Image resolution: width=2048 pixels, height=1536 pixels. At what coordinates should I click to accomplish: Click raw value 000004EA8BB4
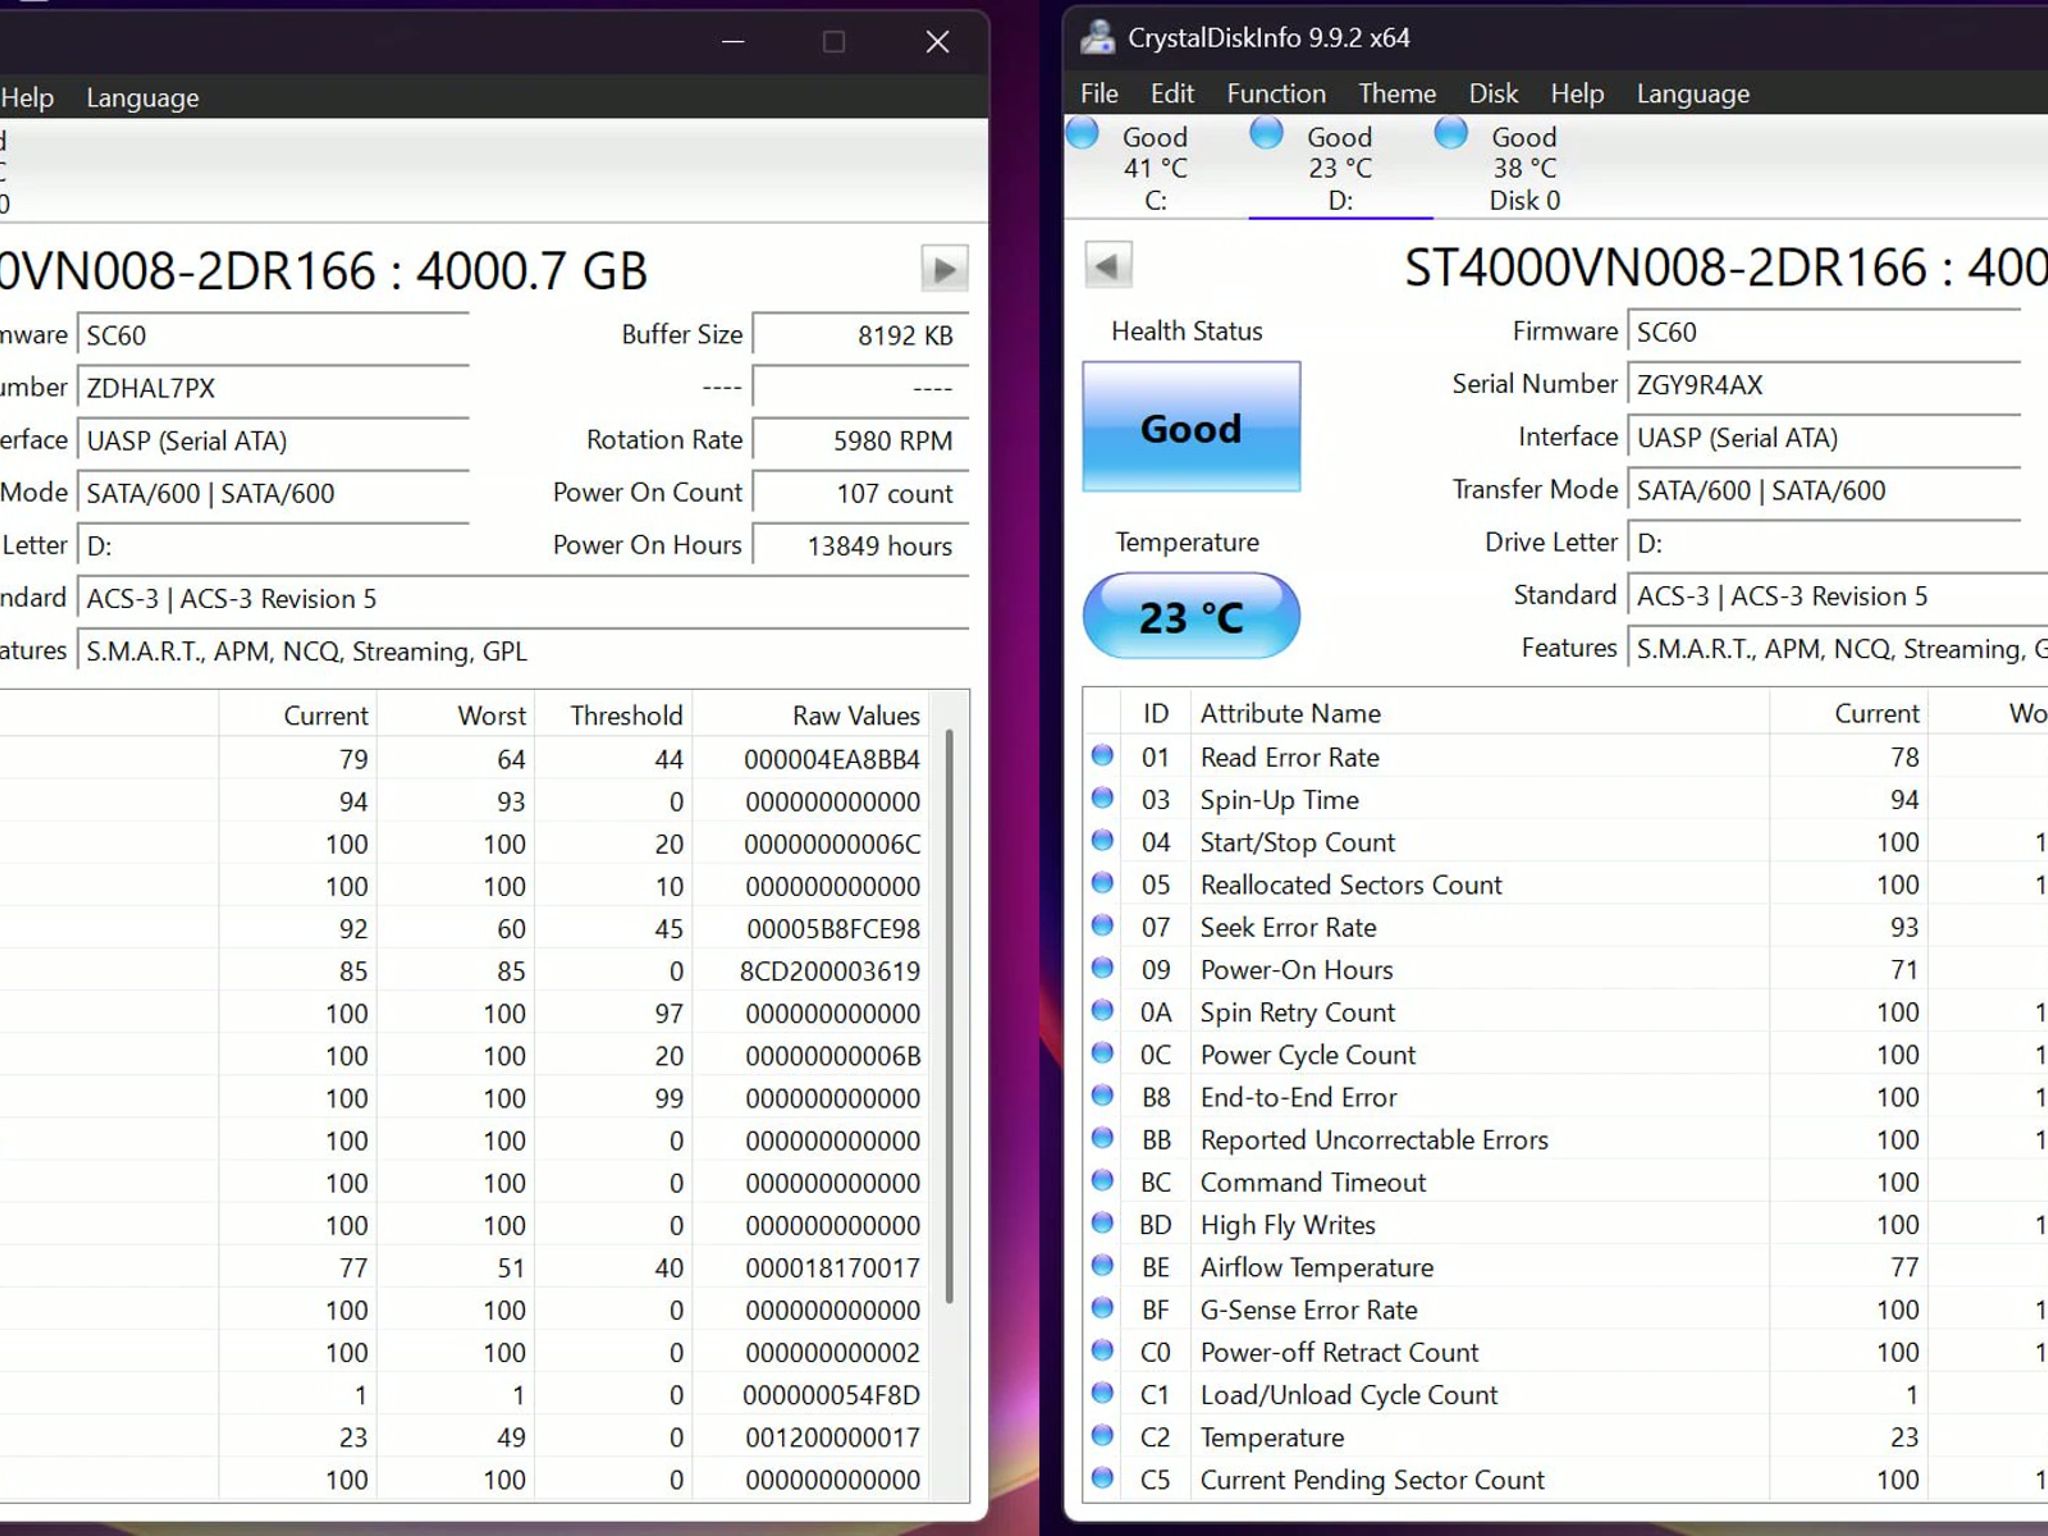tap(831, 759)
